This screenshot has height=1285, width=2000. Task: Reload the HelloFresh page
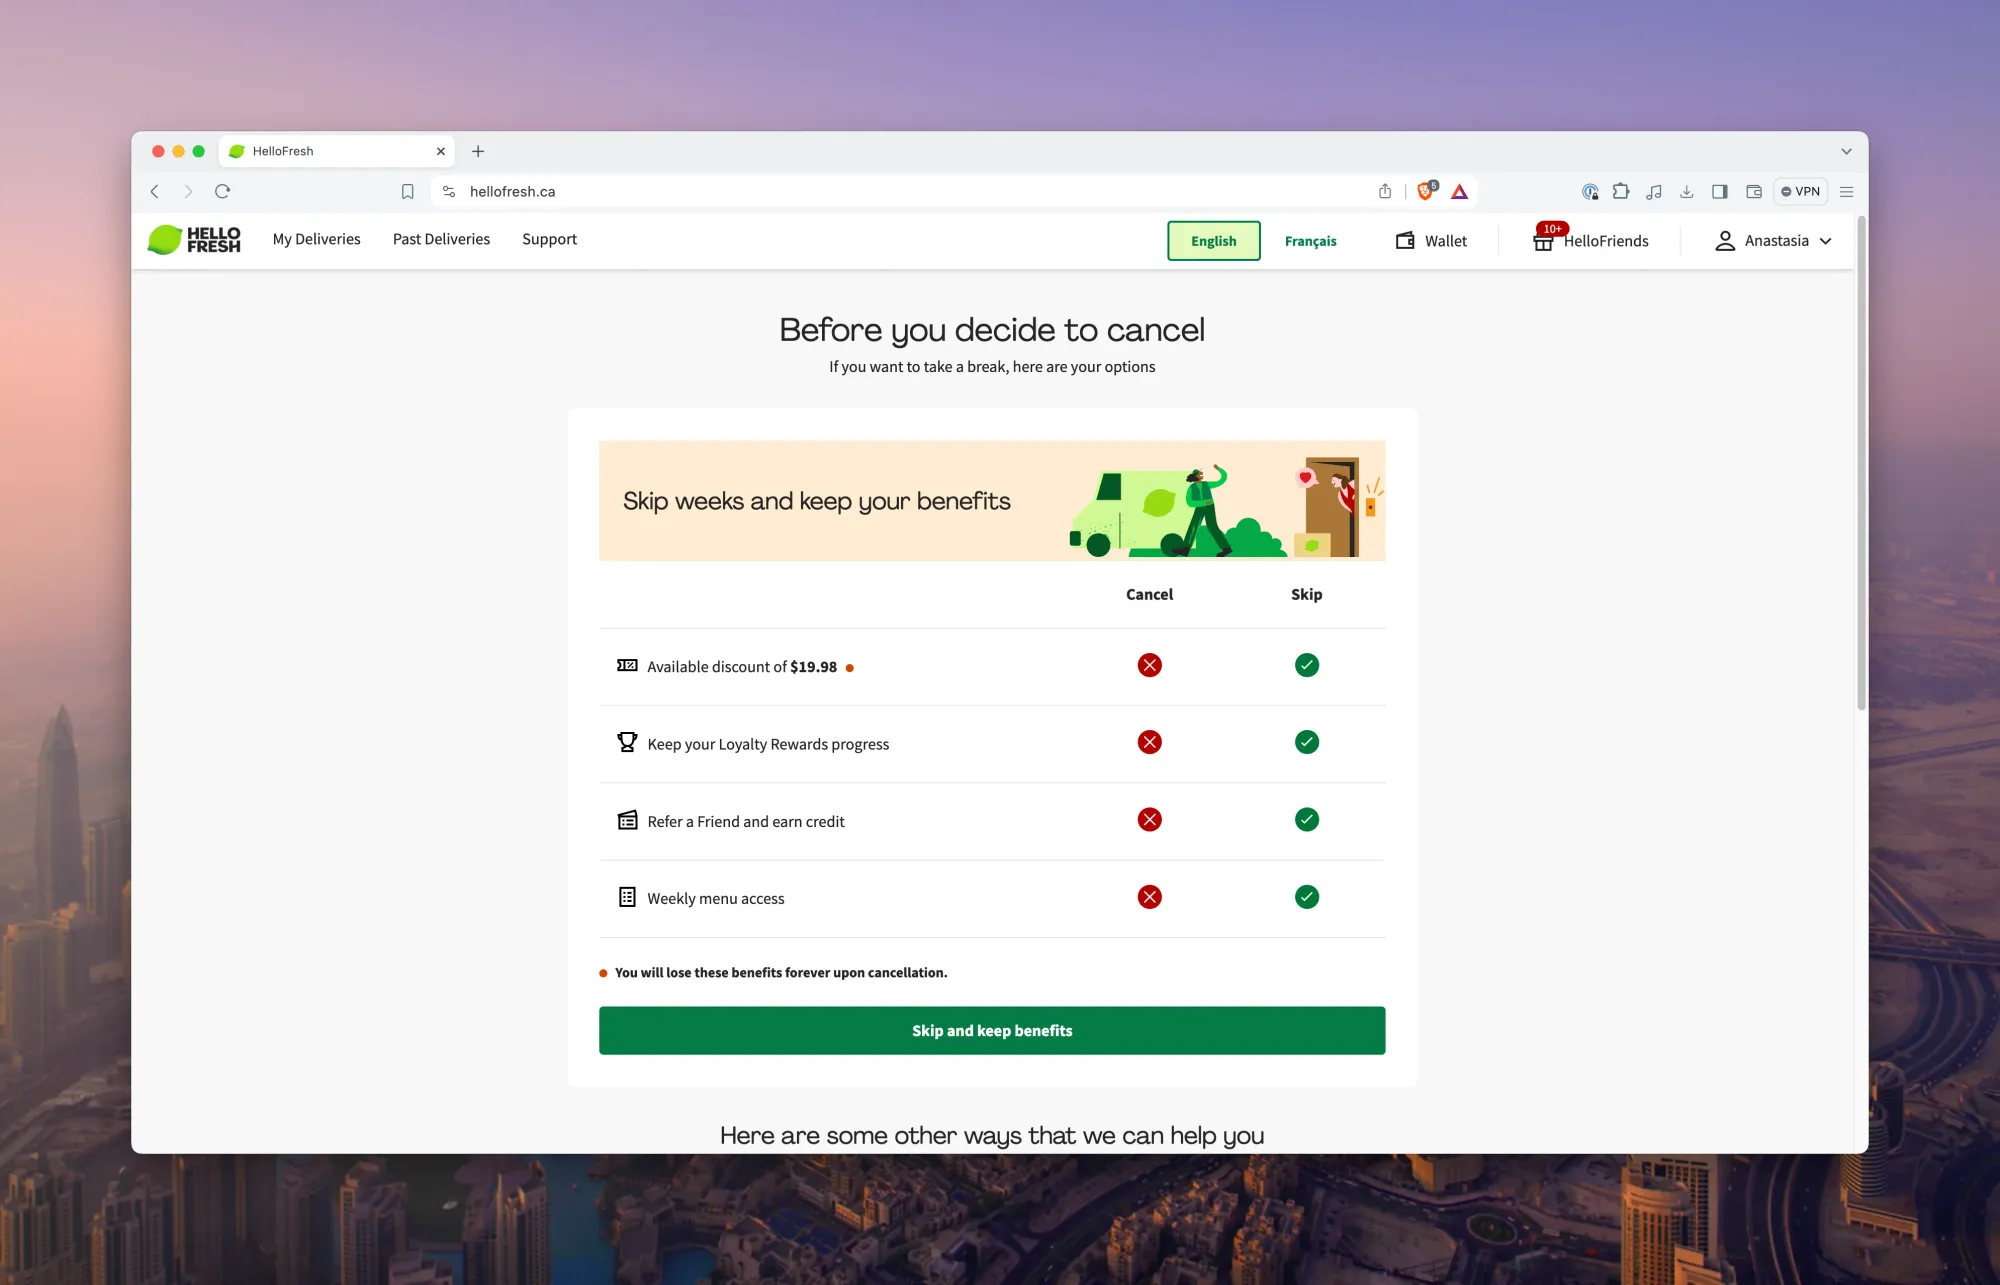tap(223, 191)
